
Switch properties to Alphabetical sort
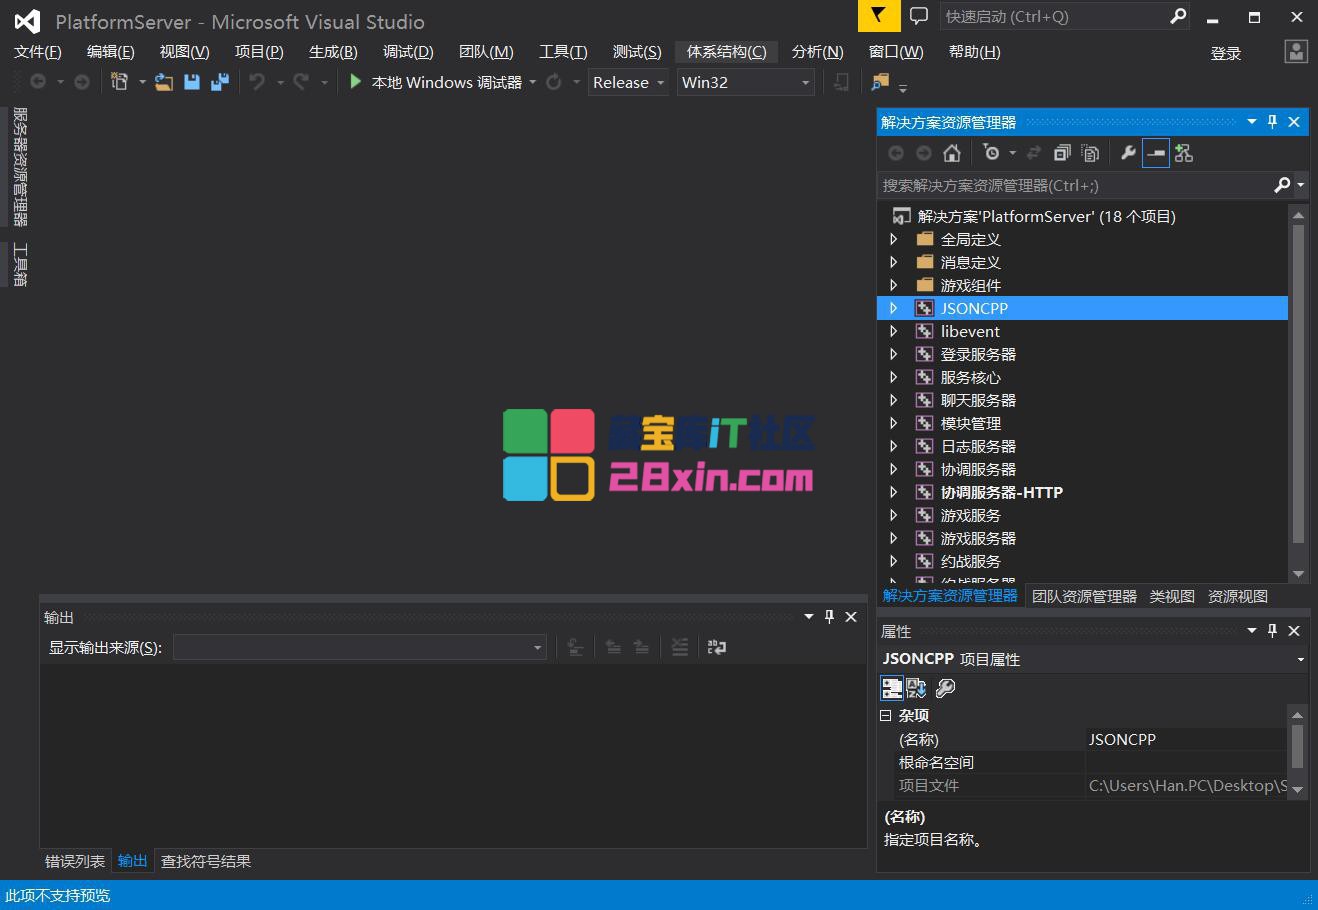point(917,688)
